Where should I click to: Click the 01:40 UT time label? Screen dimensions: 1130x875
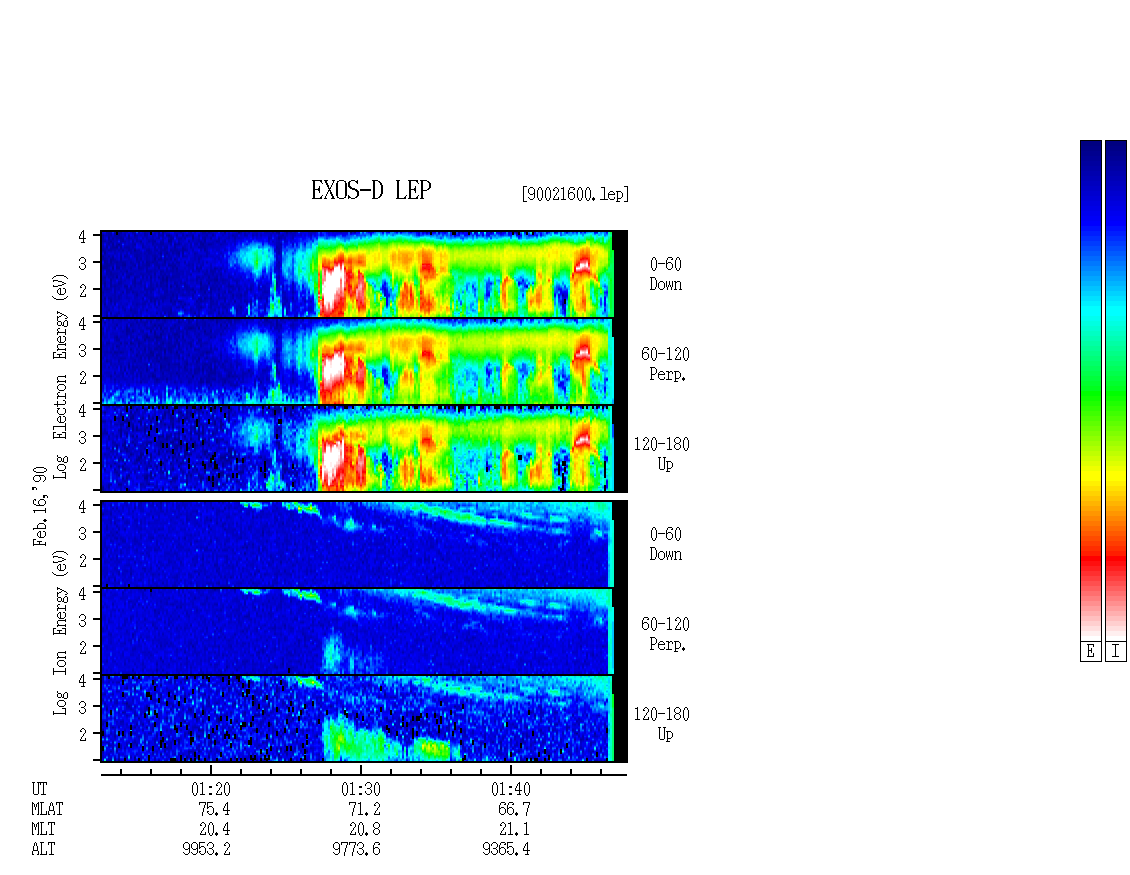[x=510, y=789]
